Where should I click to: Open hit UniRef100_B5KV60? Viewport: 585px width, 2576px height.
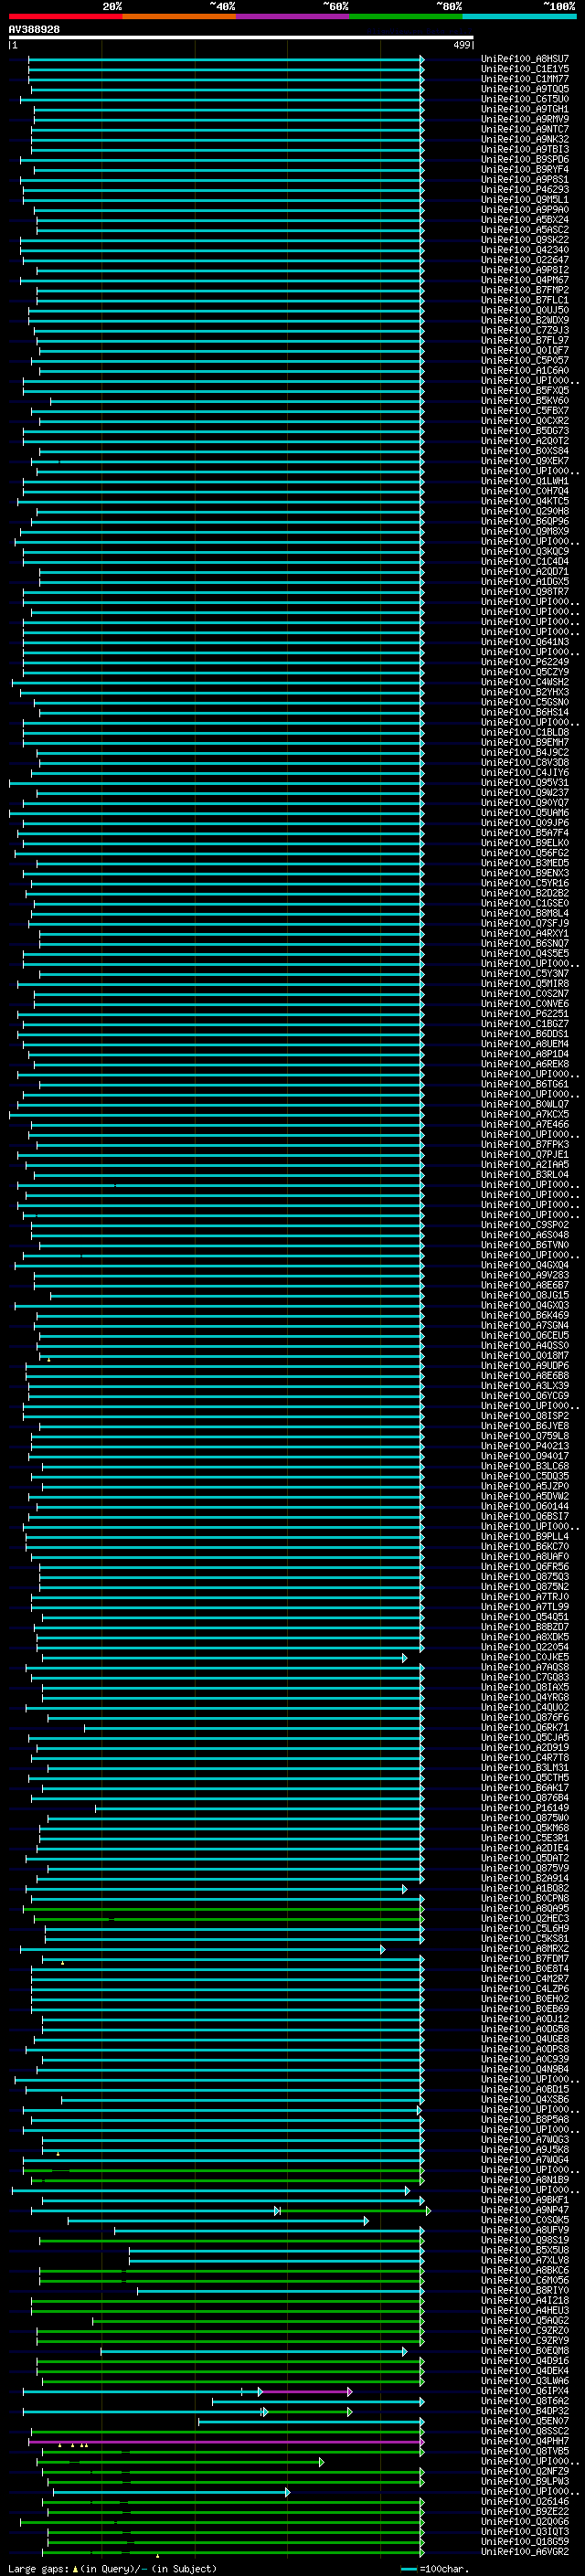525,401
